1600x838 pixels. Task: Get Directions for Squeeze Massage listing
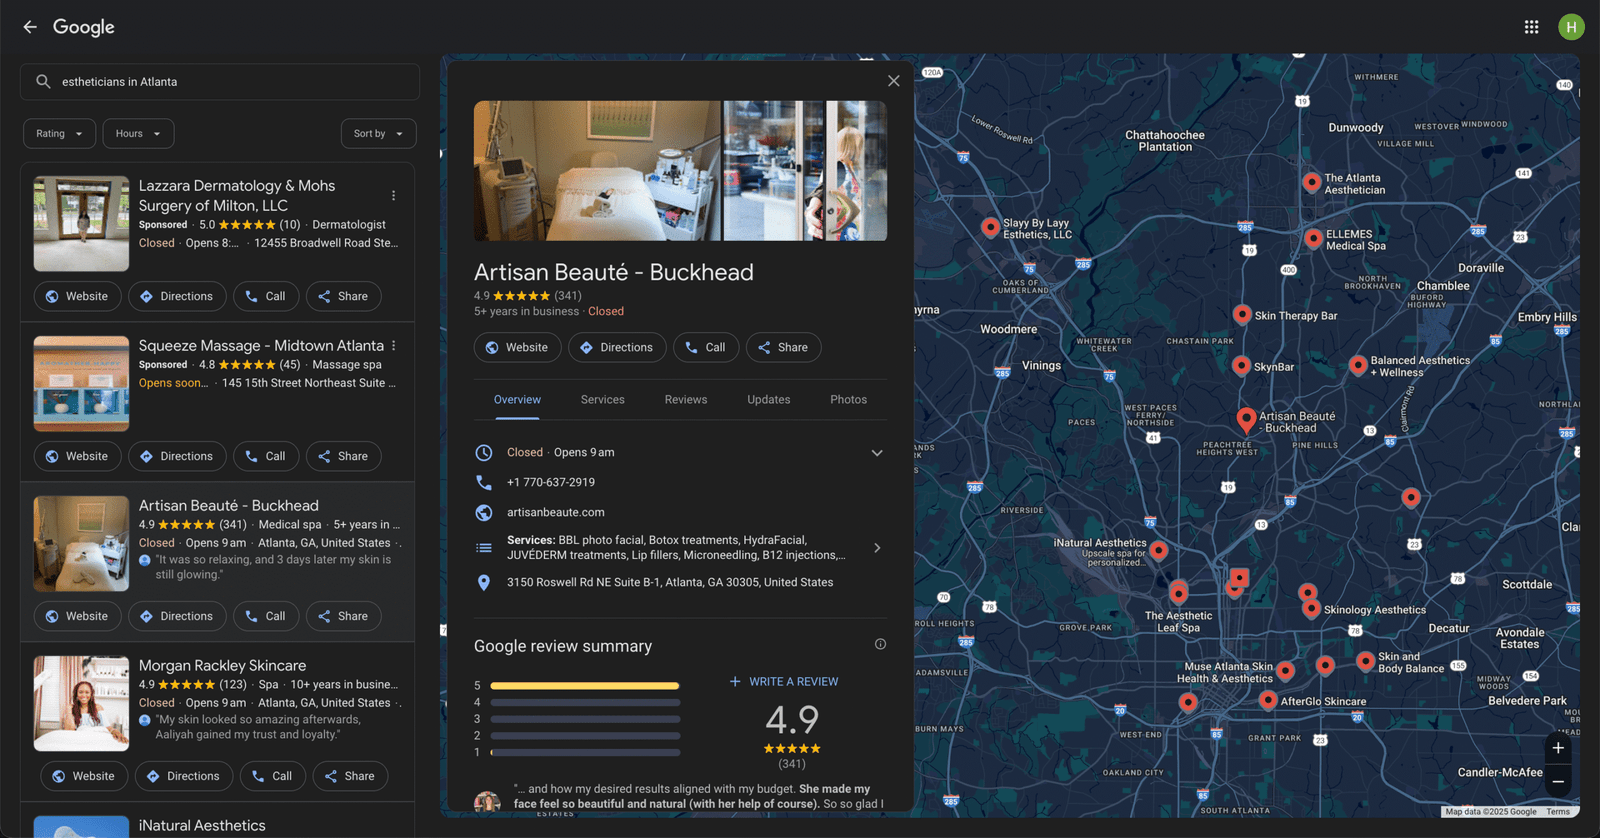177,456
